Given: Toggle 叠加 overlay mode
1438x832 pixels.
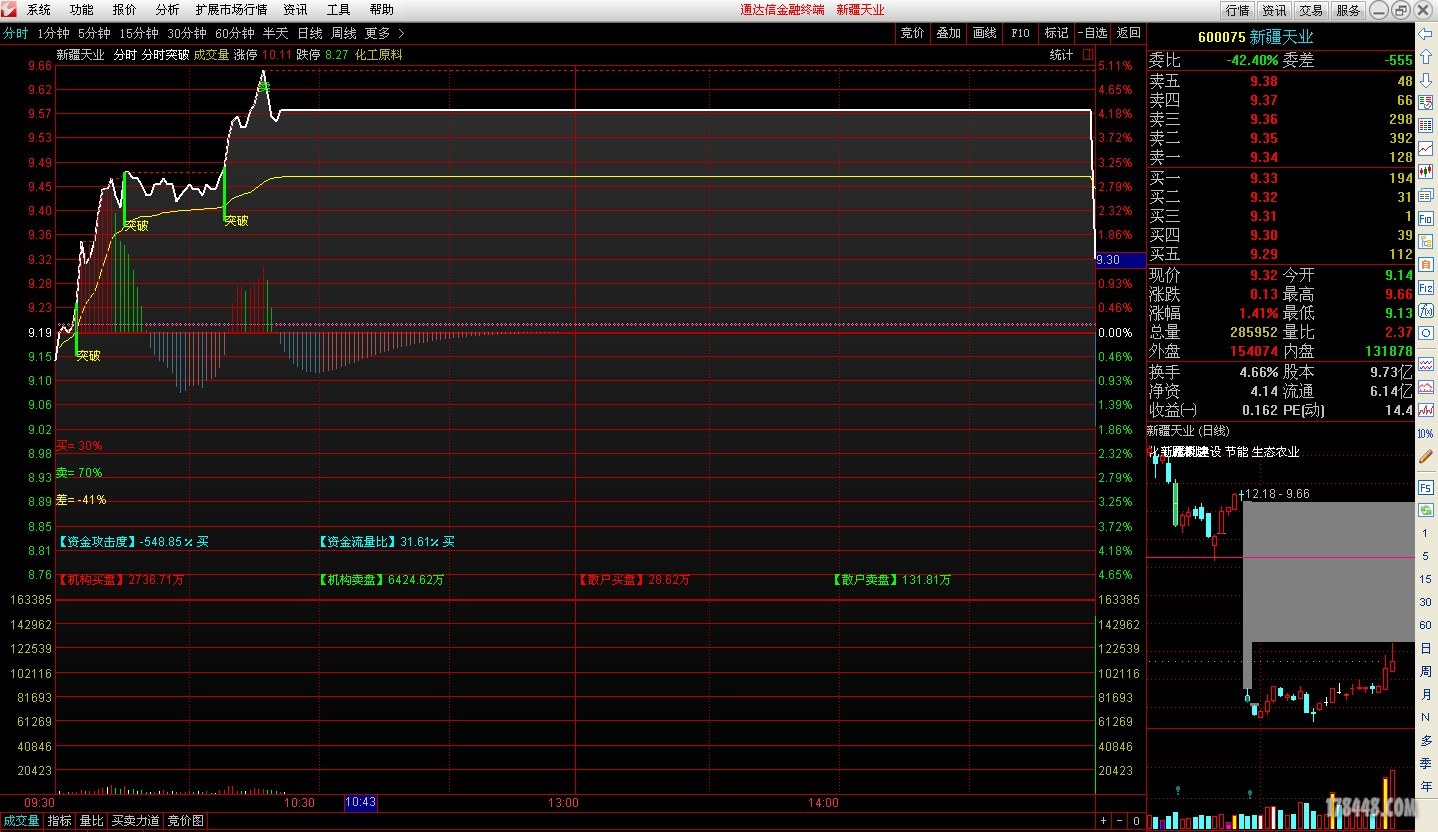Looking at the screenshot, I should point(948,33).
